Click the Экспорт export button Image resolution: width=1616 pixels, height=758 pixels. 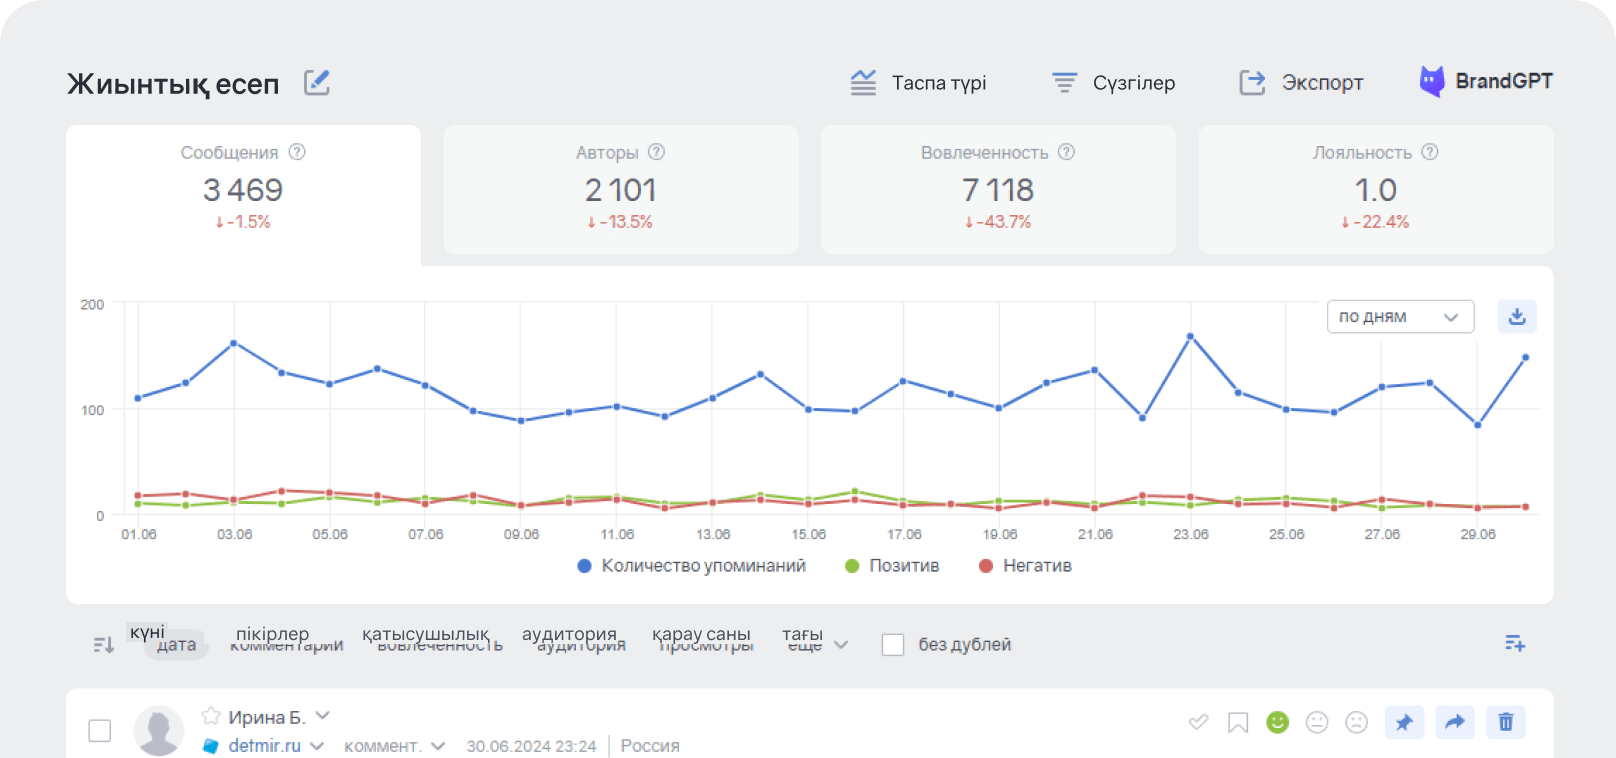[x=1301, y=83]
